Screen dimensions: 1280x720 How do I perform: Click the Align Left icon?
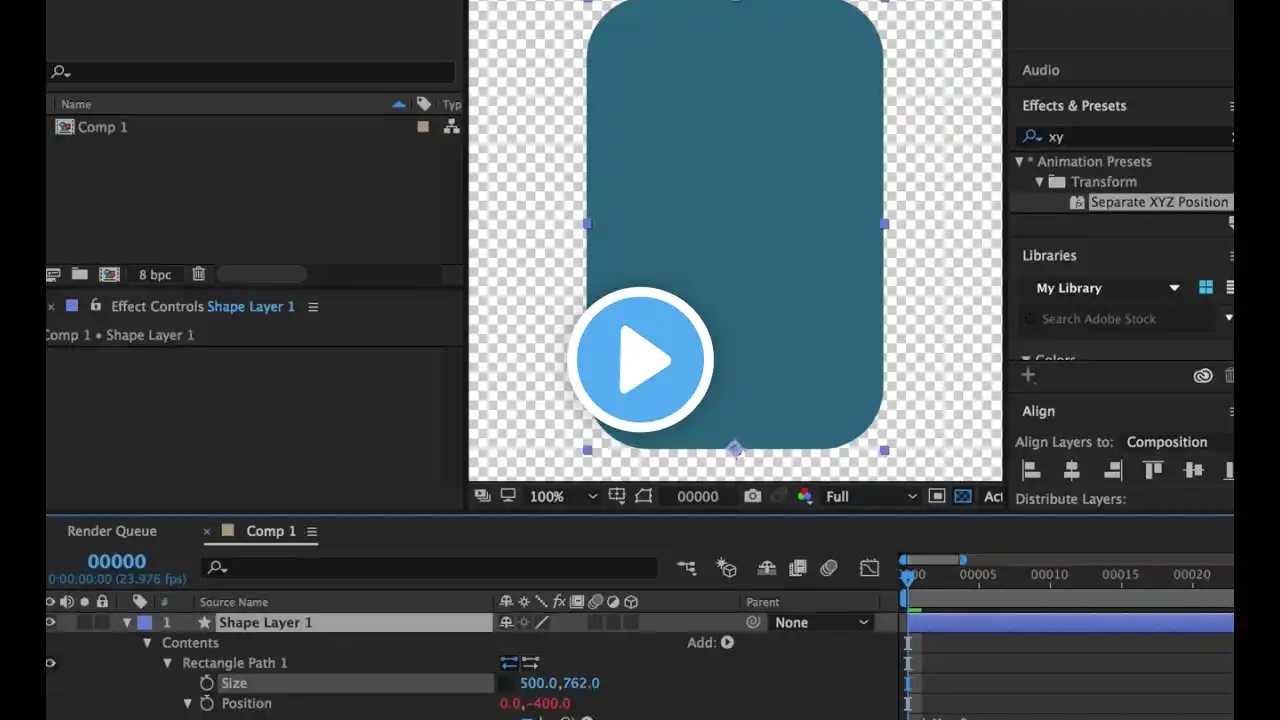click(1032, 471)
